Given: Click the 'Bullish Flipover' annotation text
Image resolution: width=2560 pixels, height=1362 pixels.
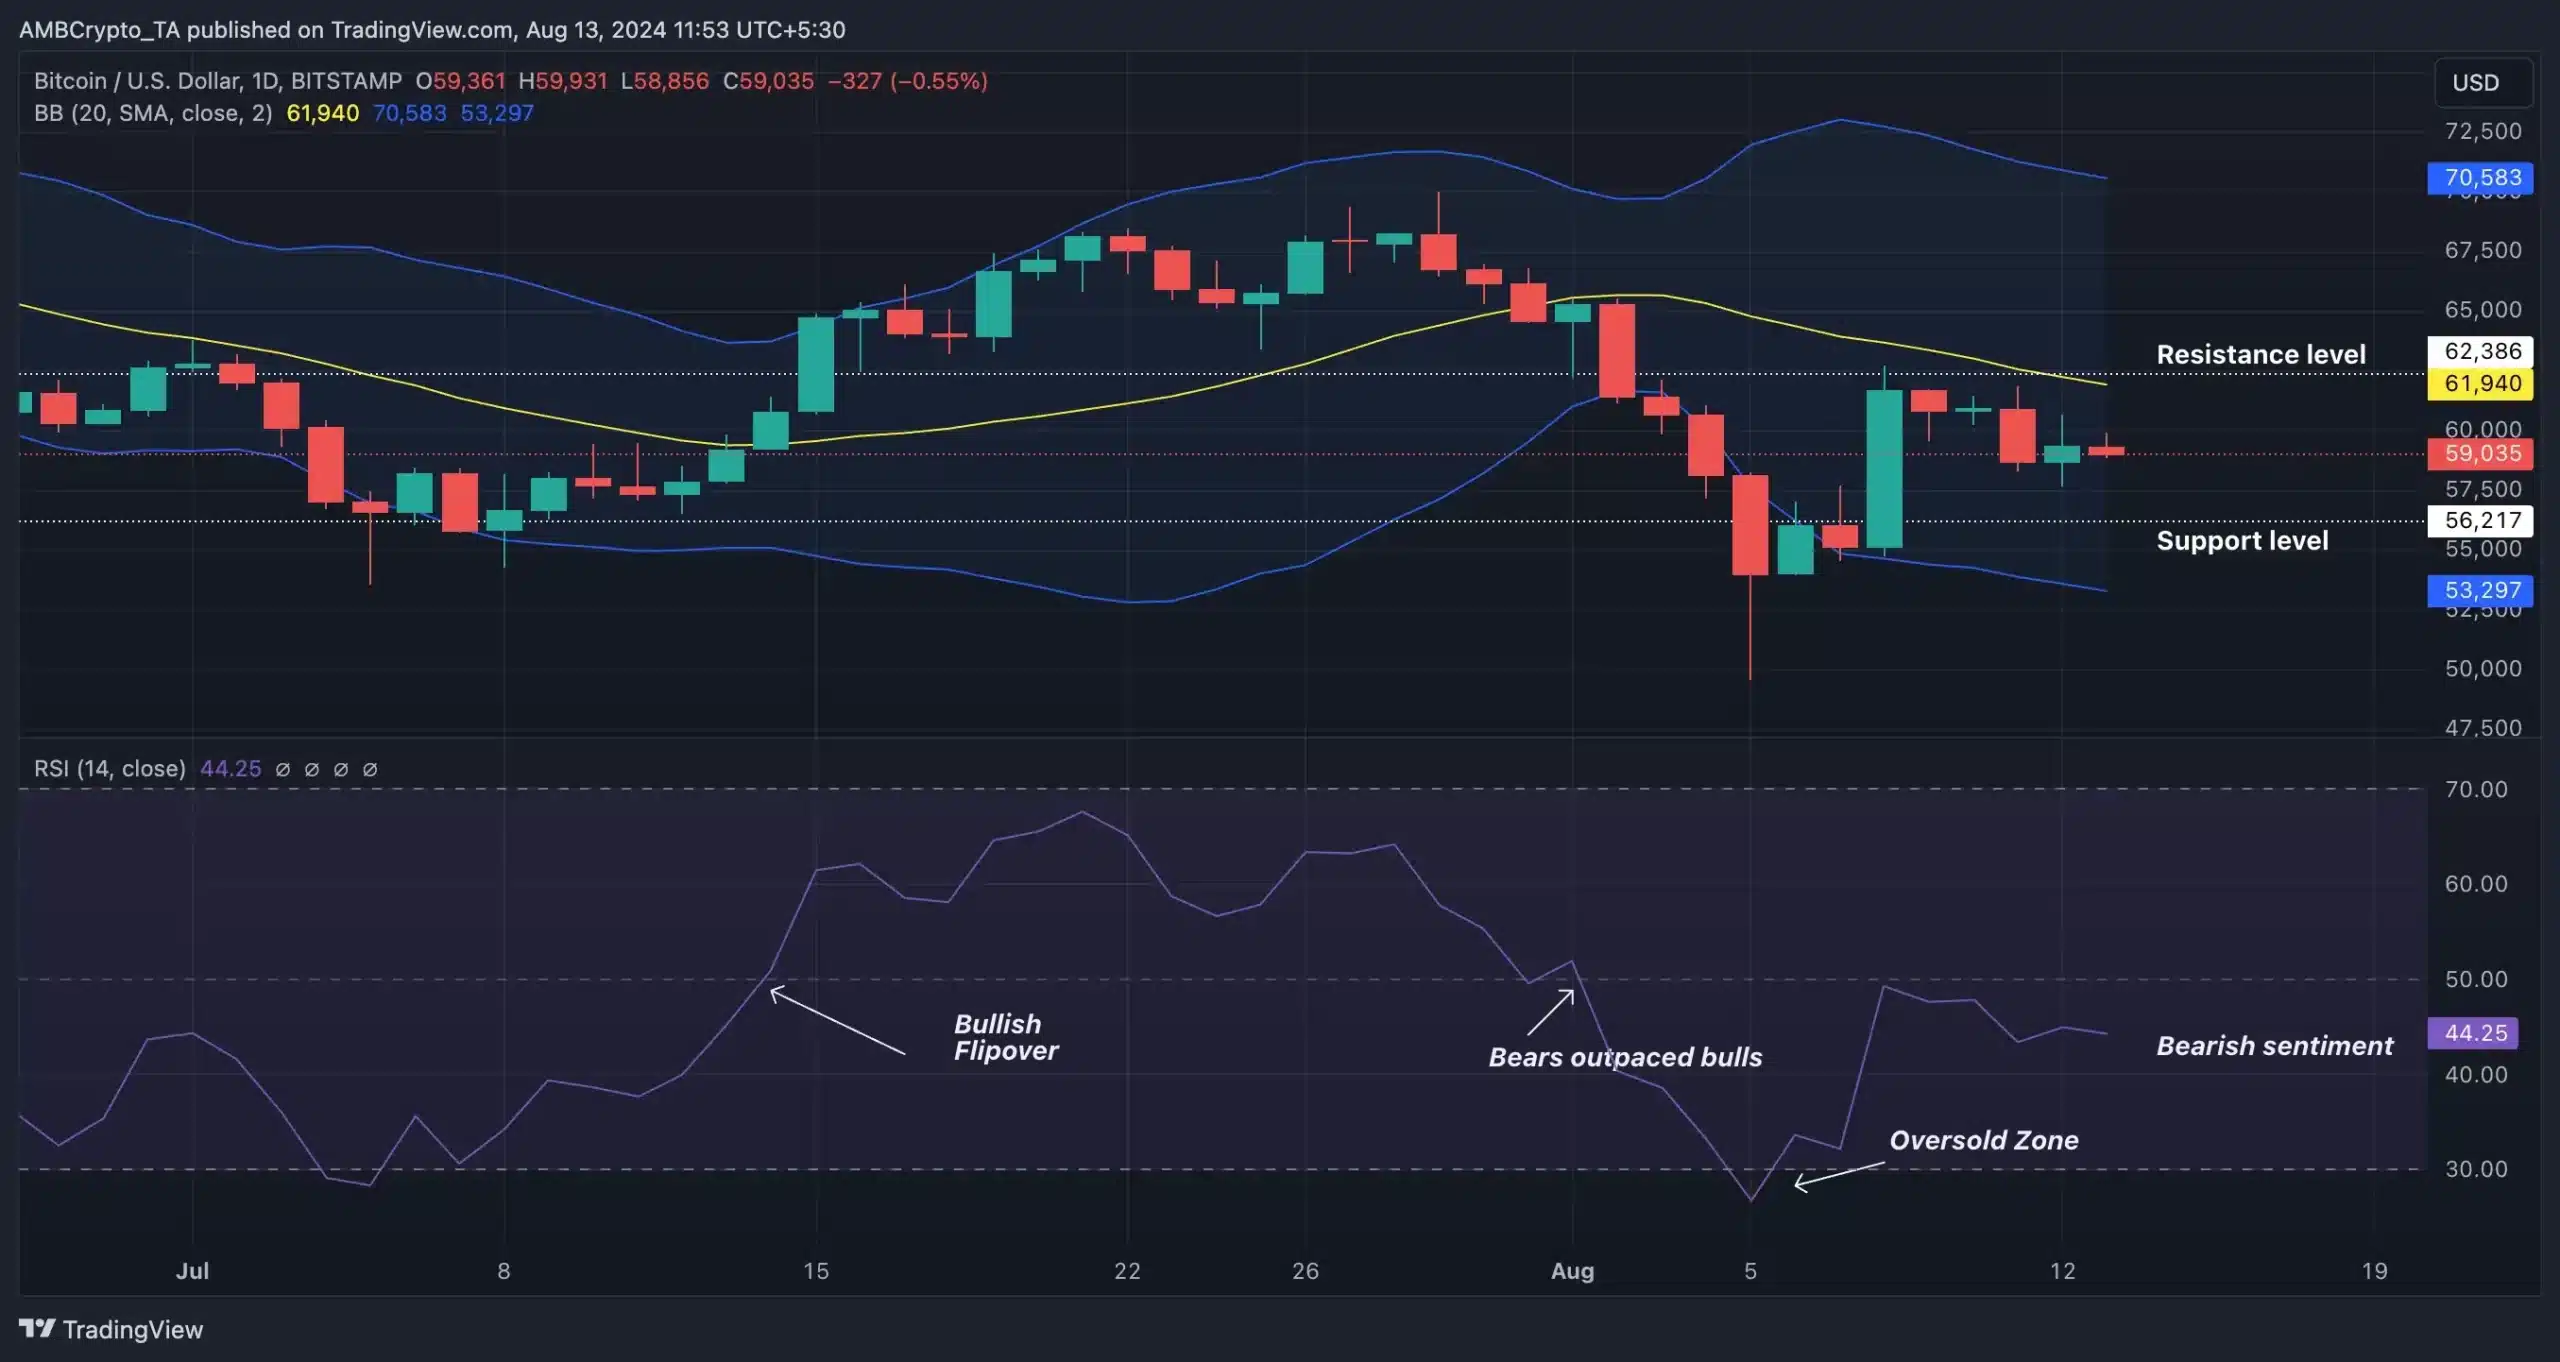Looking at the screenshot, I should [x=1005, y=1037].
